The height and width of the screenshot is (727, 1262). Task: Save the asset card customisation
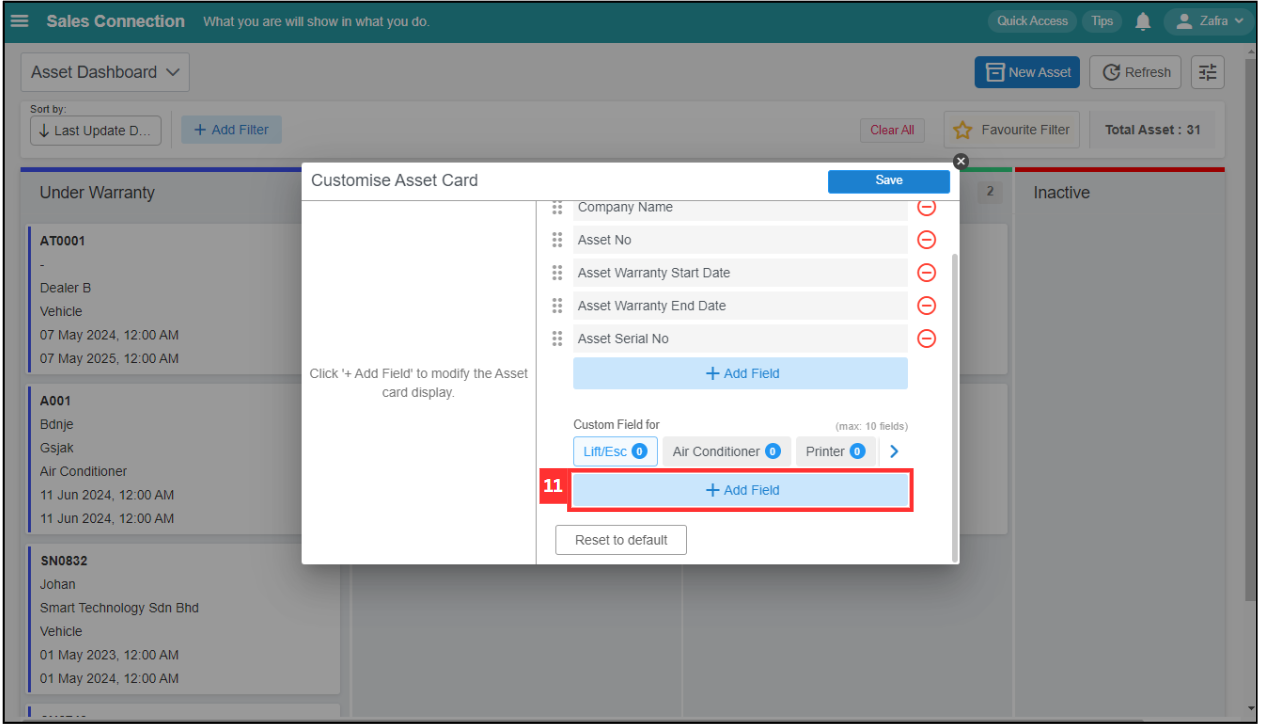tap(889, 181)
